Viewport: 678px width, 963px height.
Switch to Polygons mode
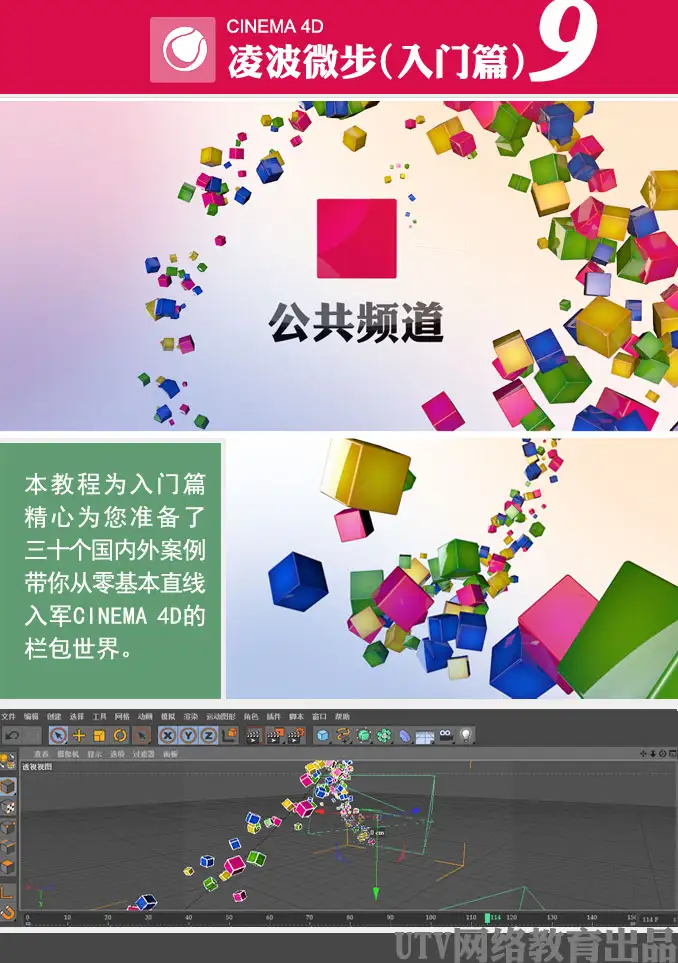tap(7, 867)
